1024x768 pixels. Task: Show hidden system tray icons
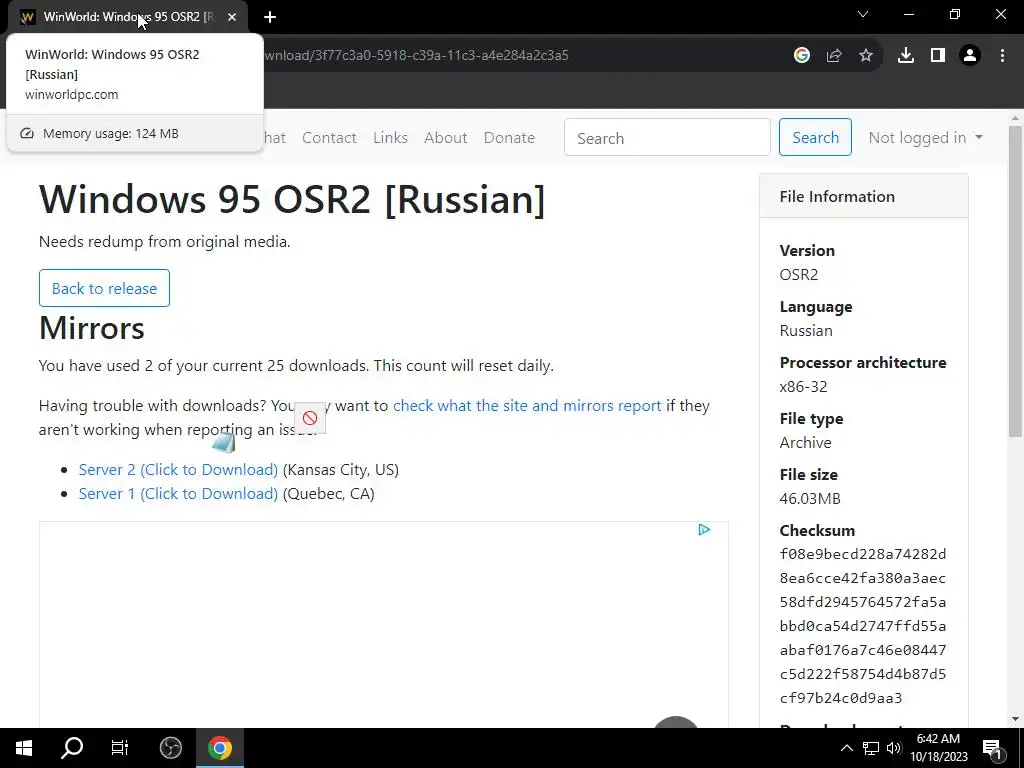[846, 748]
